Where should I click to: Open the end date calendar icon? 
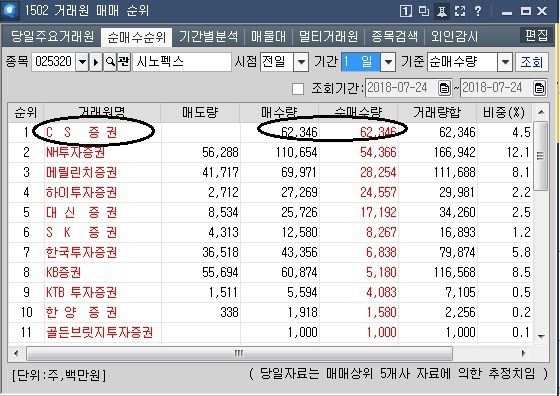(539, 88)
